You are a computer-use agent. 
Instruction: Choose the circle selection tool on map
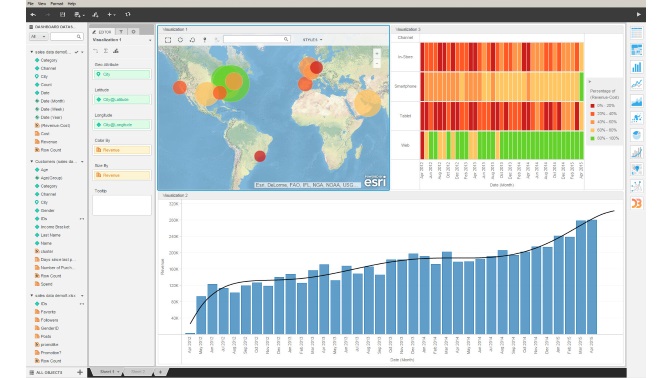point(180,40)
